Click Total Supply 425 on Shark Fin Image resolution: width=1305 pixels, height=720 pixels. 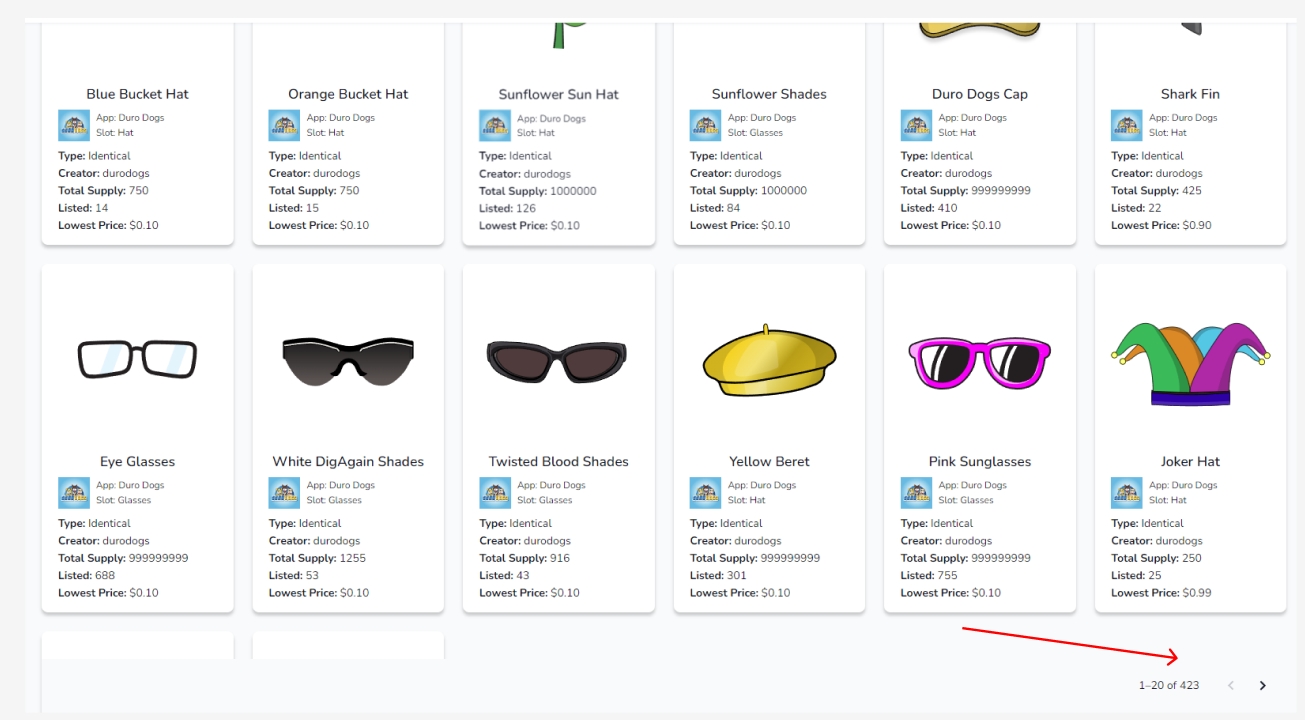point(1156,190)
